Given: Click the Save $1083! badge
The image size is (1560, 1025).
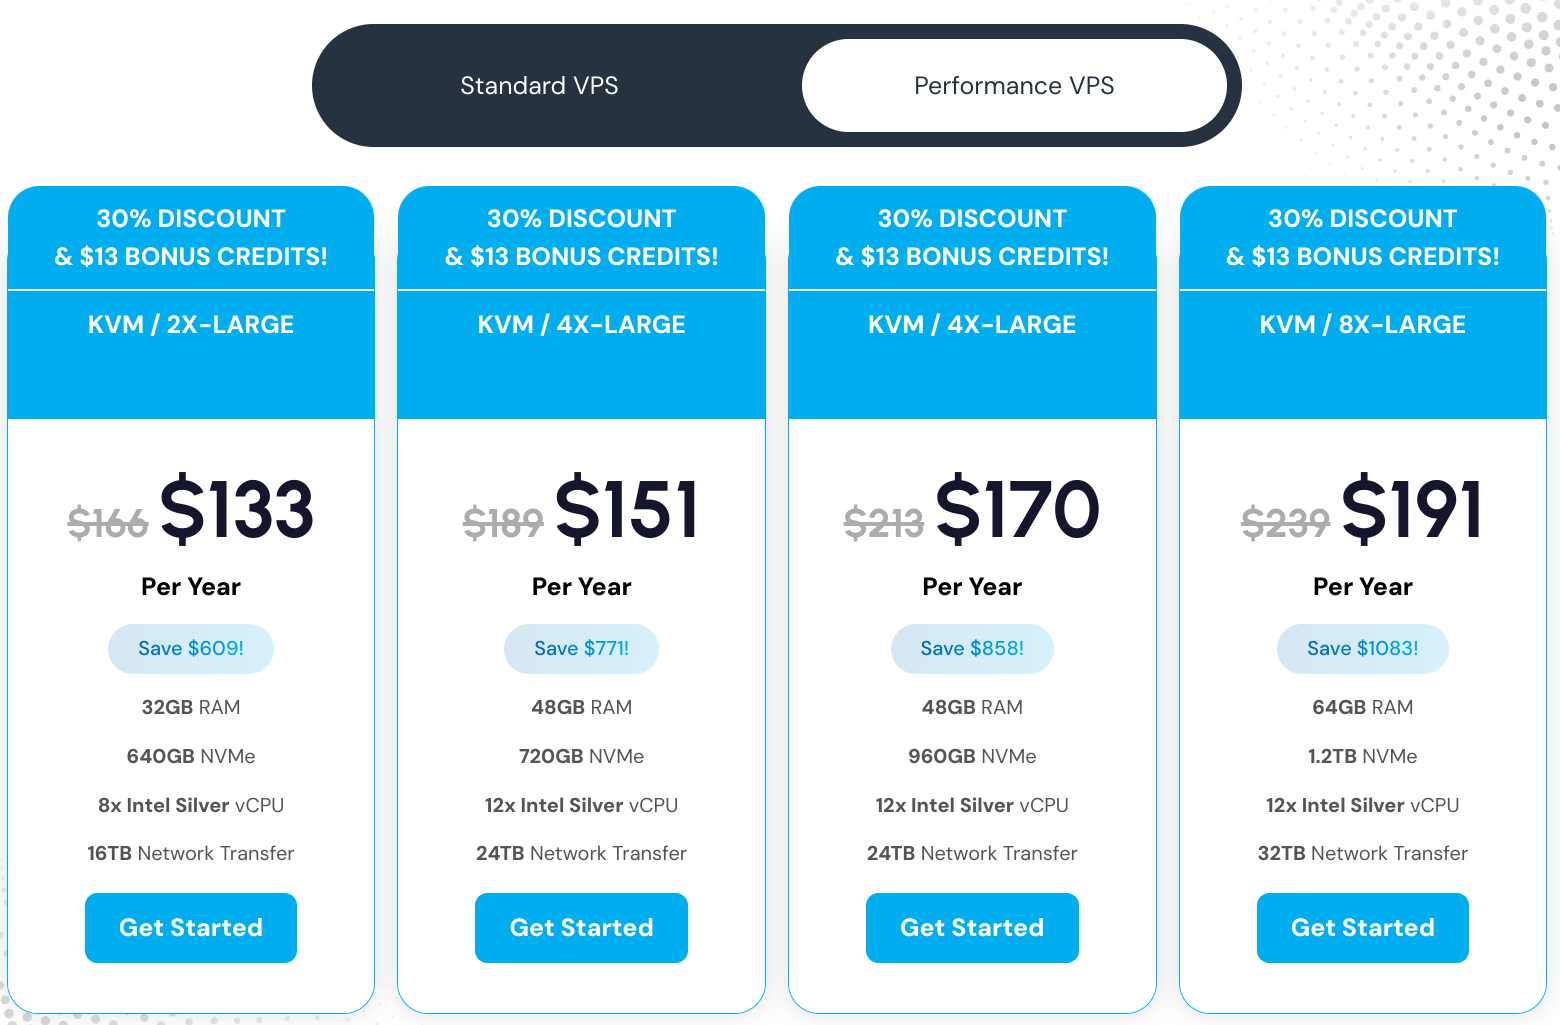Looking at the screenshot, I should pos(1363,649).
